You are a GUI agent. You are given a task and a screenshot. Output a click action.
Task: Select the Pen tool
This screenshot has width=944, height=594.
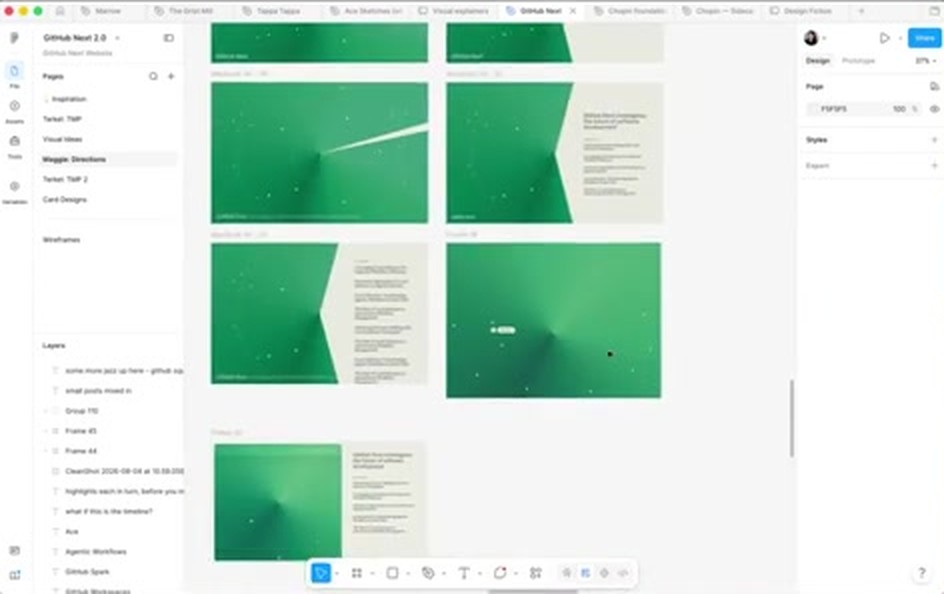tap(428, 573)
